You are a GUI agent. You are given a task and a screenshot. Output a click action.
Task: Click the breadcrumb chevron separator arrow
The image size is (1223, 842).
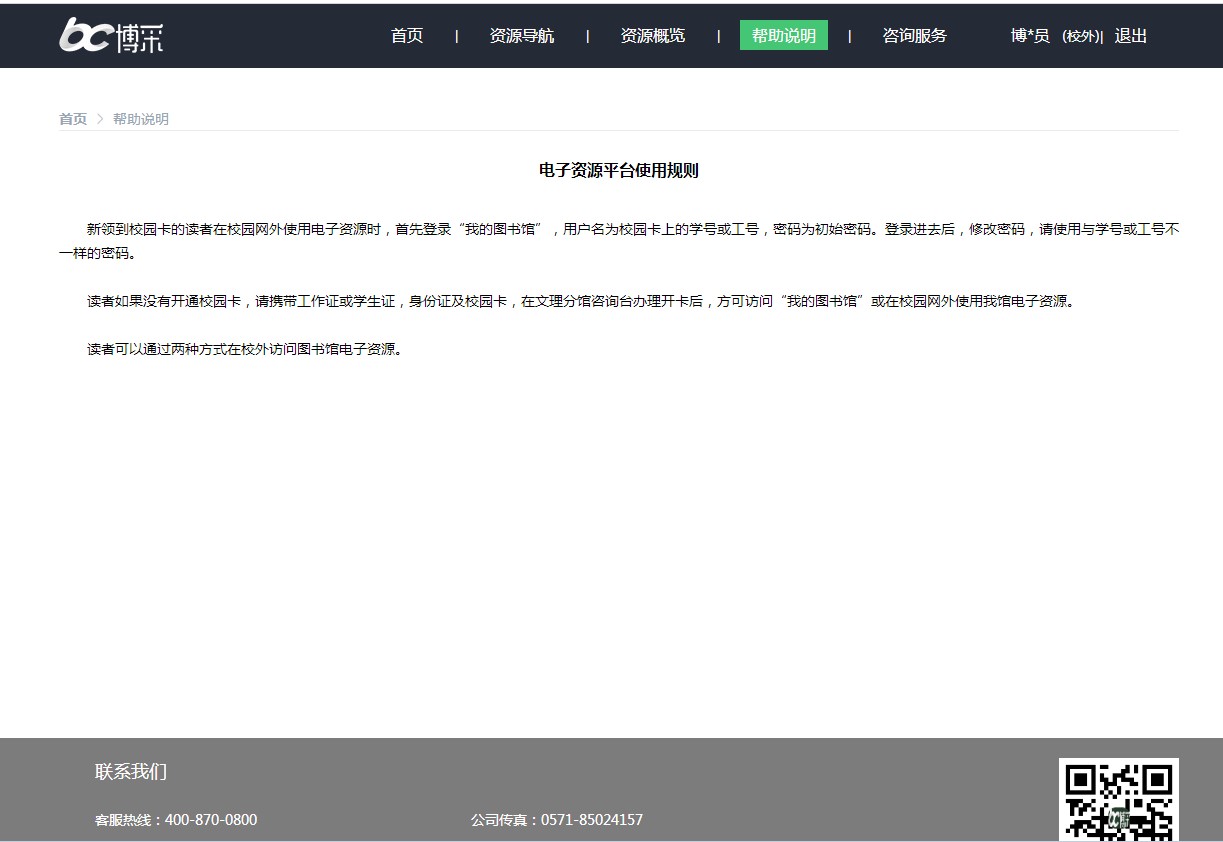100,119
